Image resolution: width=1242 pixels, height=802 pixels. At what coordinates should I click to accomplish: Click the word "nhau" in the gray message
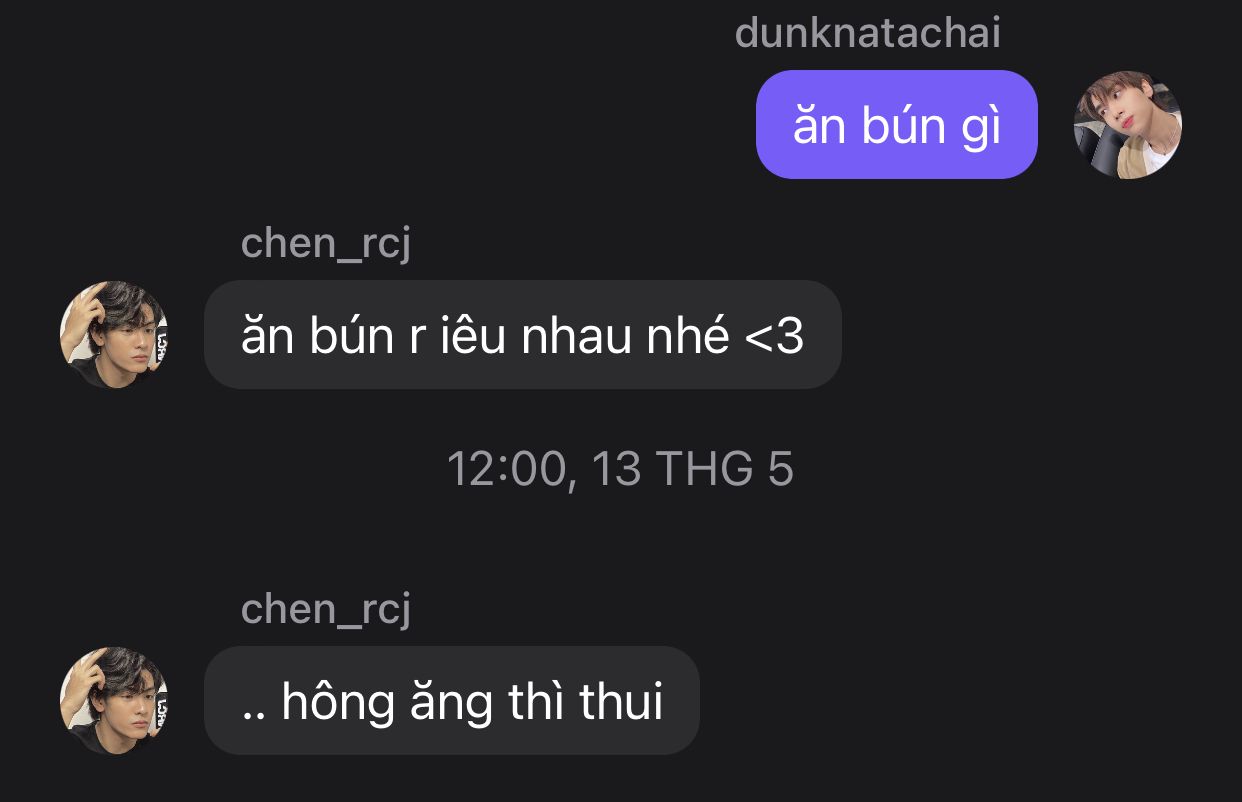577,337
